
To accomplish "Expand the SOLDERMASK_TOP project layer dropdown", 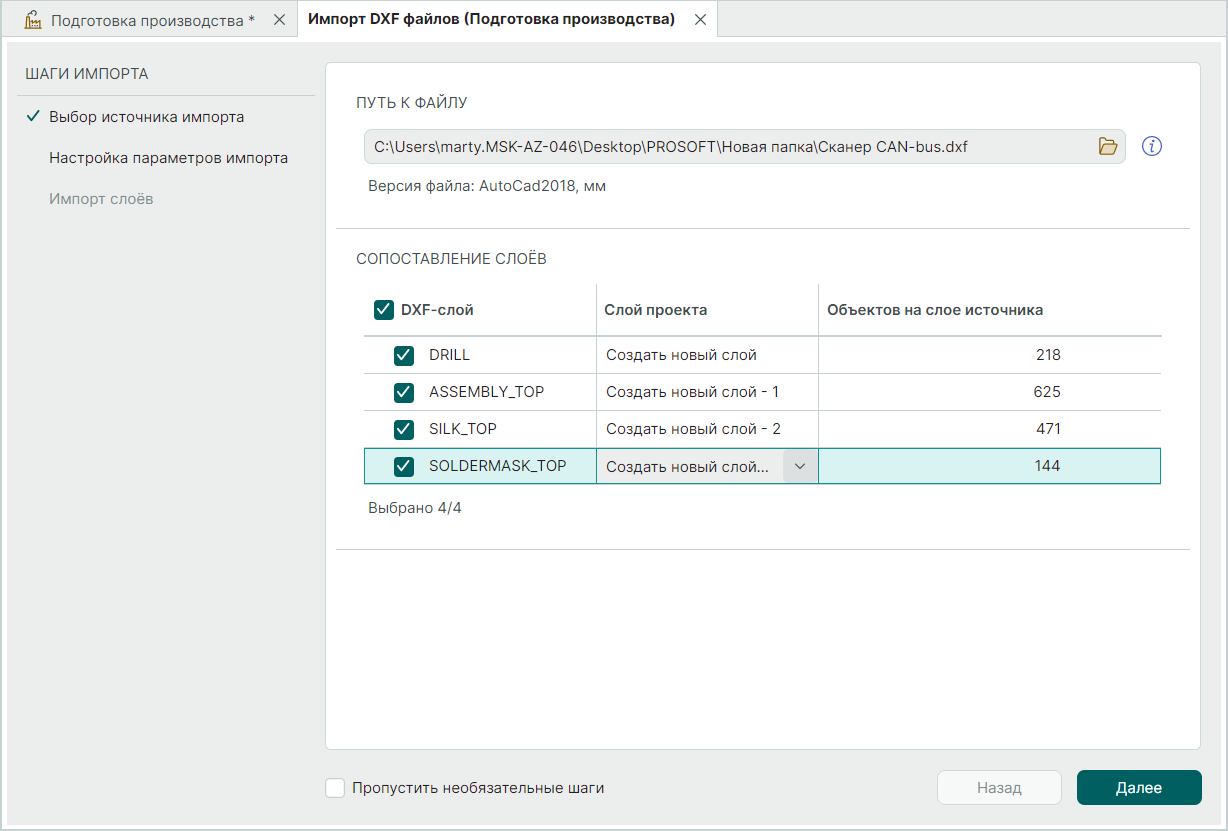I will click(x=799, y=466).
